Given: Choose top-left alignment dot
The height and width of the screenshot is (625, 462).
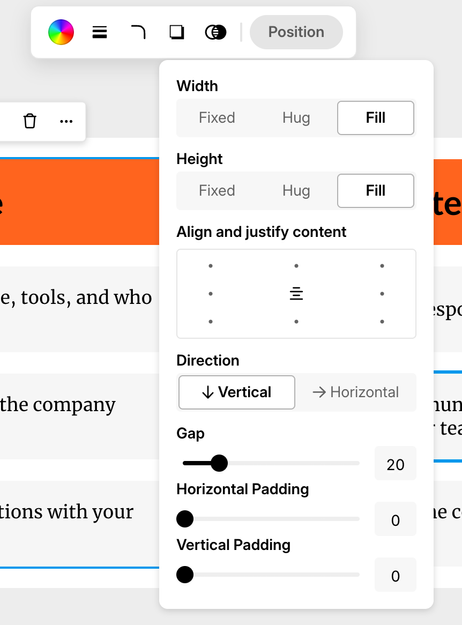Looking at the screenshot, I should (210, 266).
